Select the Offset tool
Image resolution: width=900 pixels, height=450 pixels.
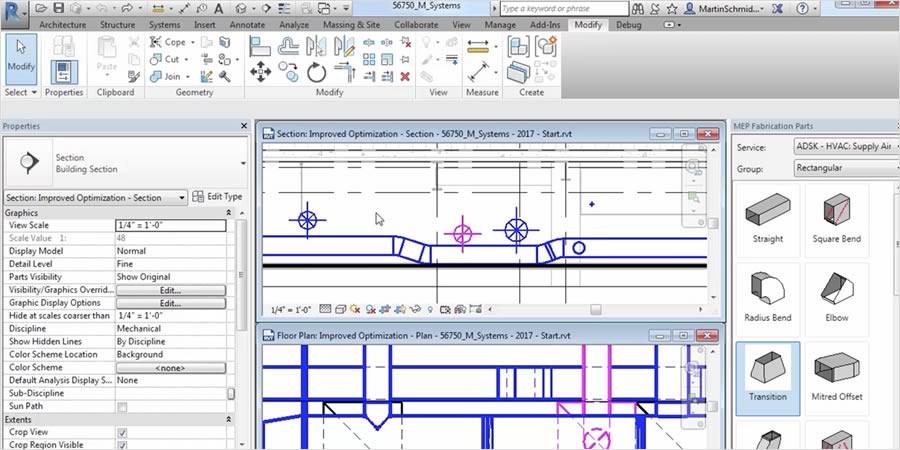click(288, 46)
